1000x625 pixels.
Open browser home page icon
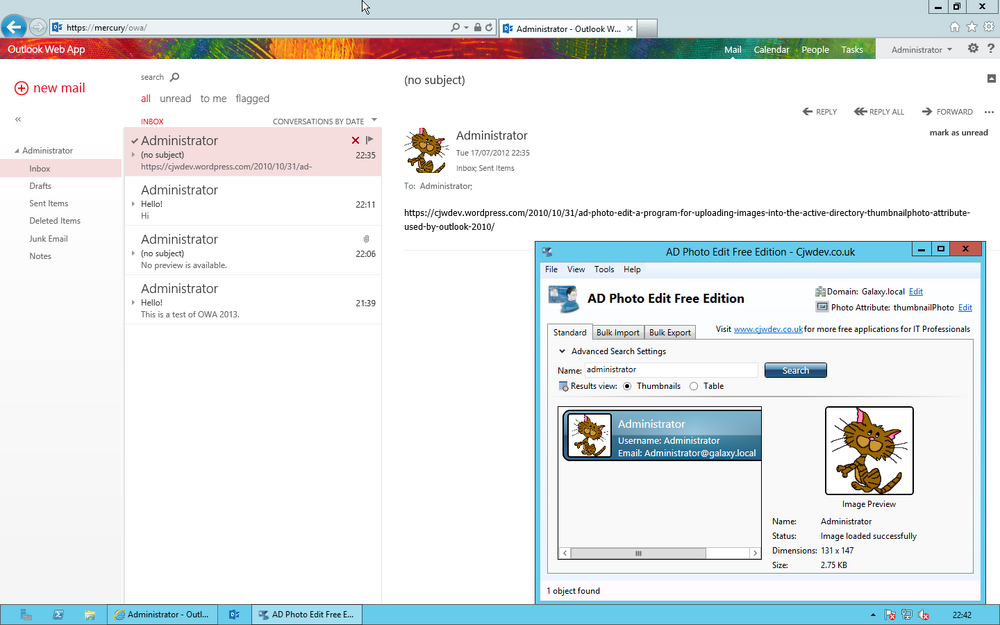955,27
